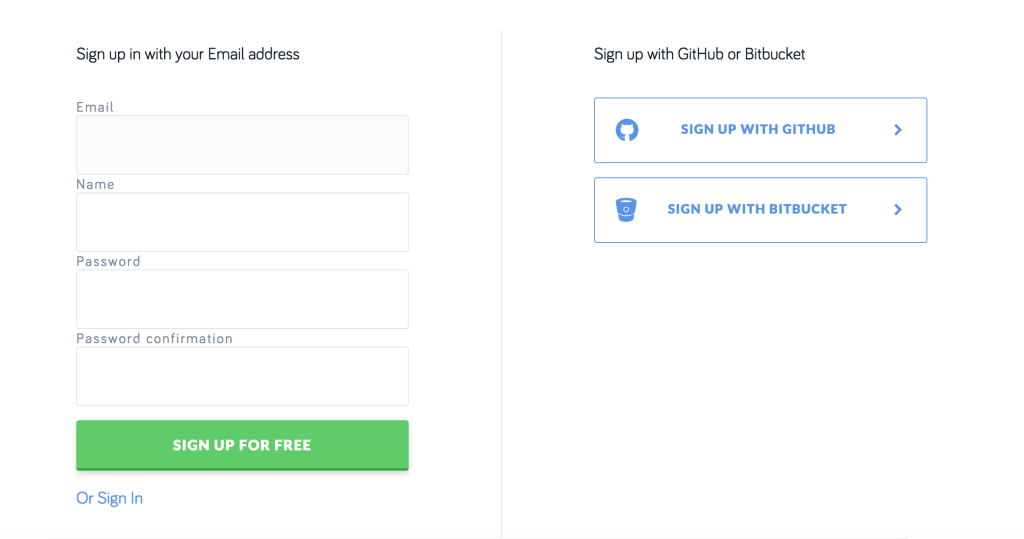Select the Password confirmation input field
Viewport: 1024px width, 539px height.
click(x=242, y=376)
